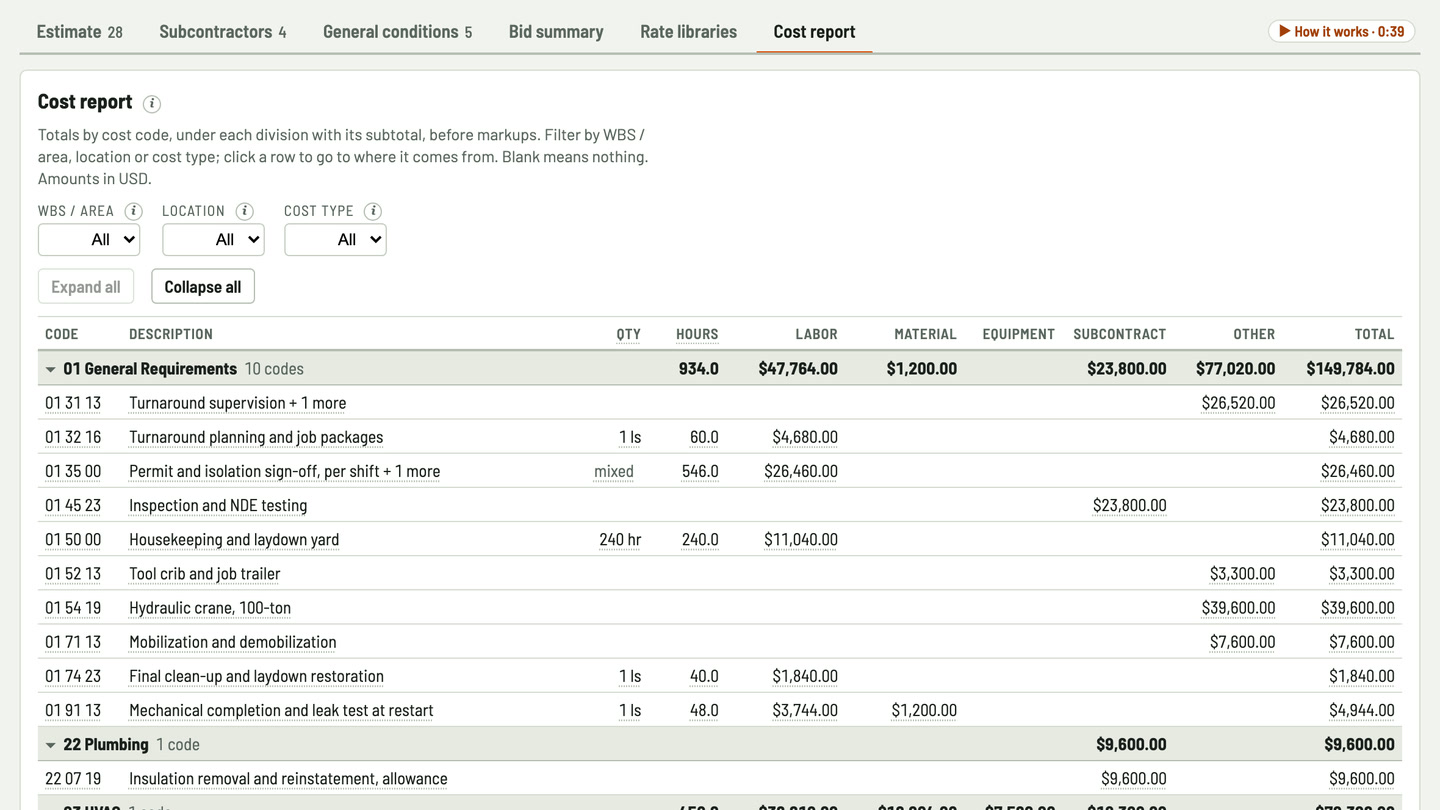The height and width of the screenshot is (810, 1440).
Task: Open Inspection and NDE testing row
Action: tap(720, 505)
